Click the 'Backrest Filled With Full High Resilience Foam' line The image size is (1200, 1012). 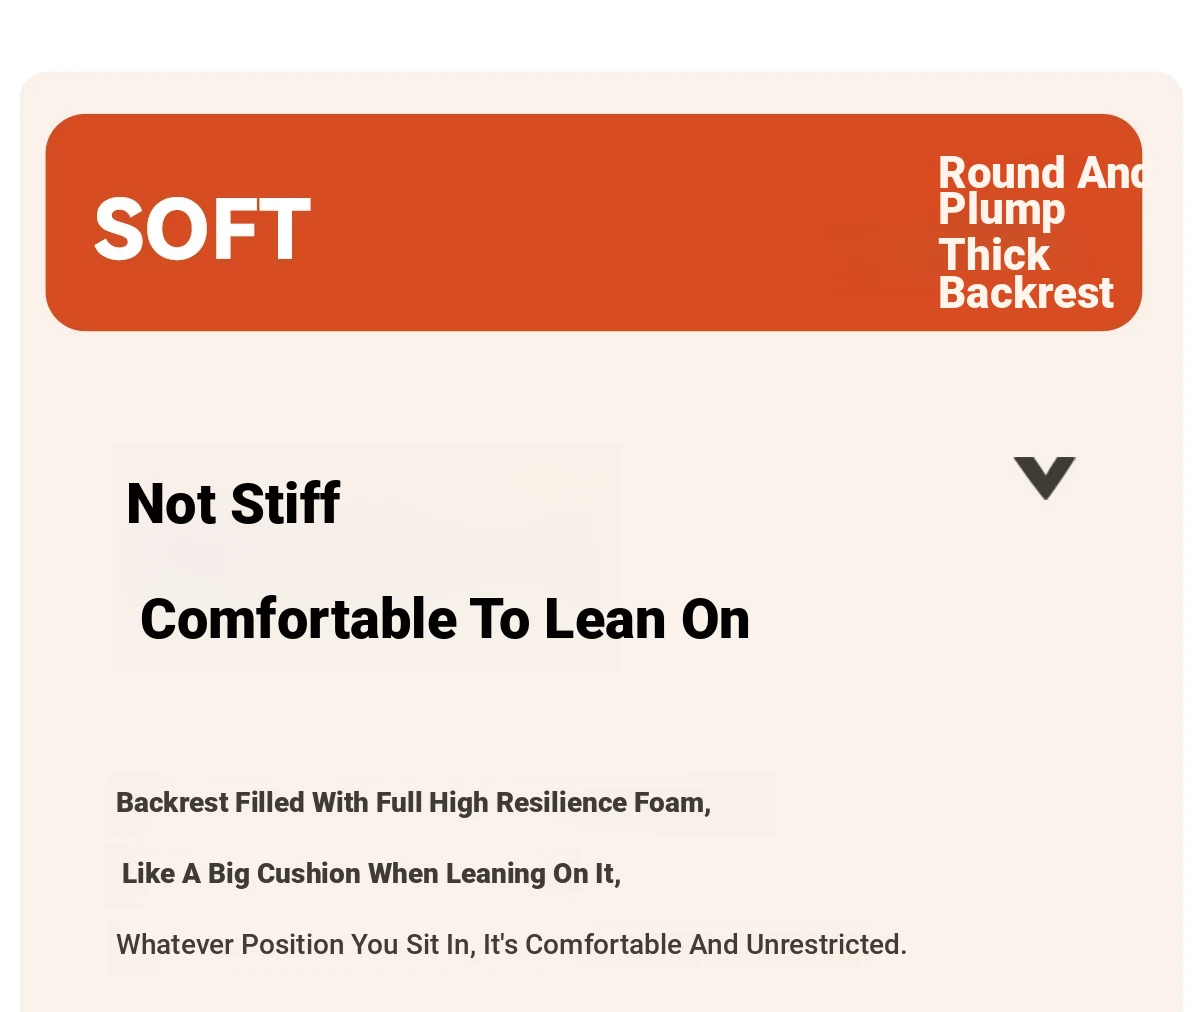click(413, 803)
